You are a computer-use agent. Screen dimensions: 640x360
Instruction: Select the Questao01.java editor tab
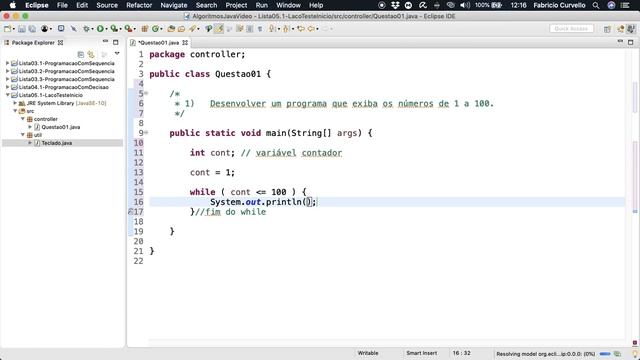pos(158,42)
